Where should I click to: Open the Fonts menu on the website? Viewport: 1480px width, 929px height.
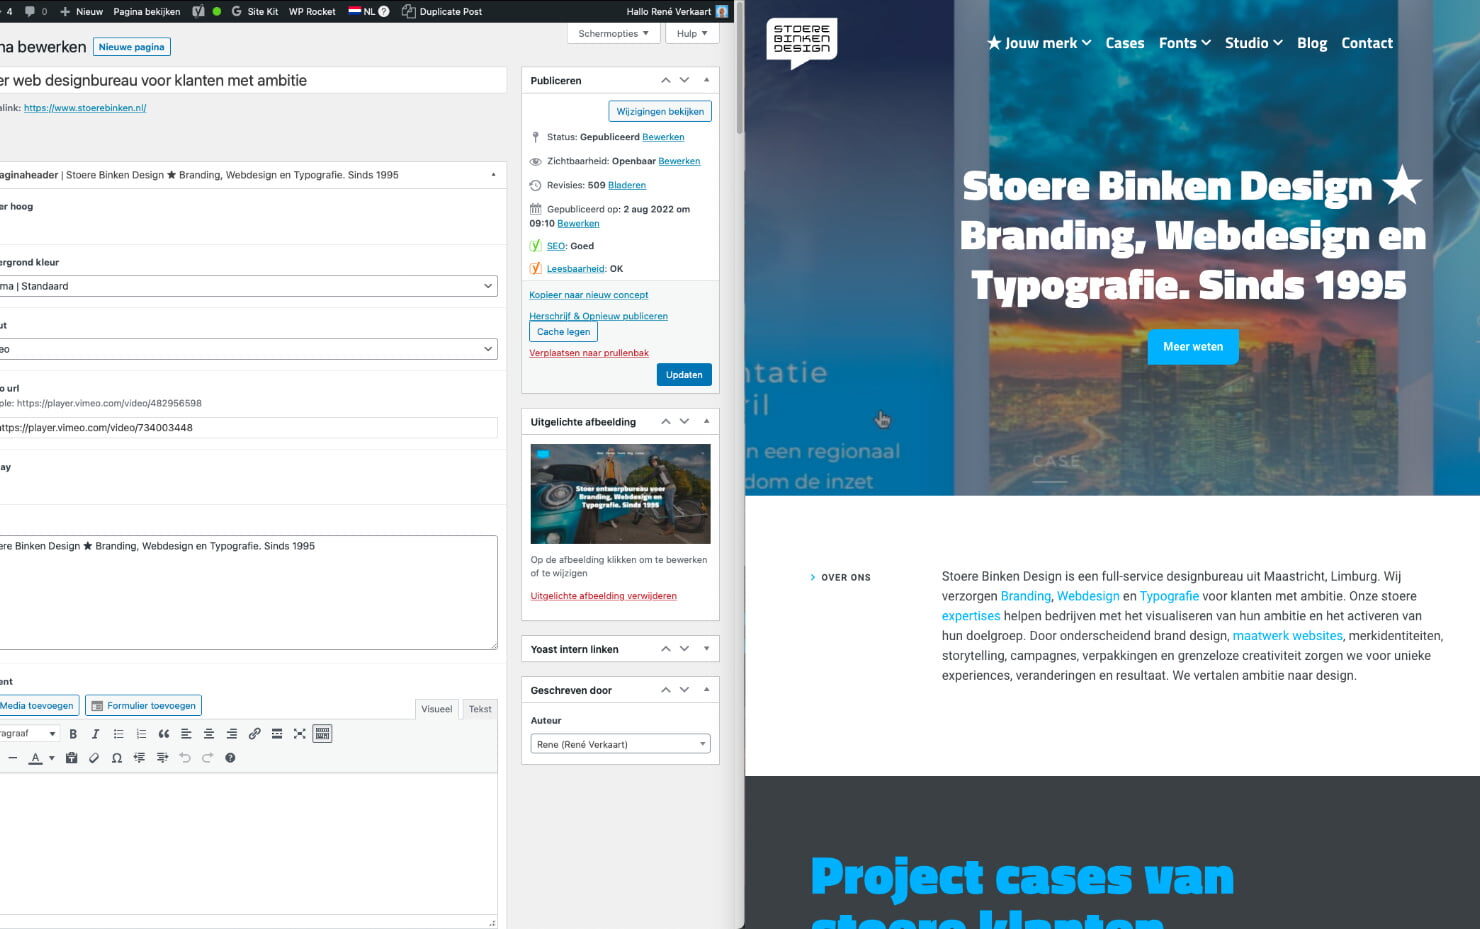point(1185,43)
